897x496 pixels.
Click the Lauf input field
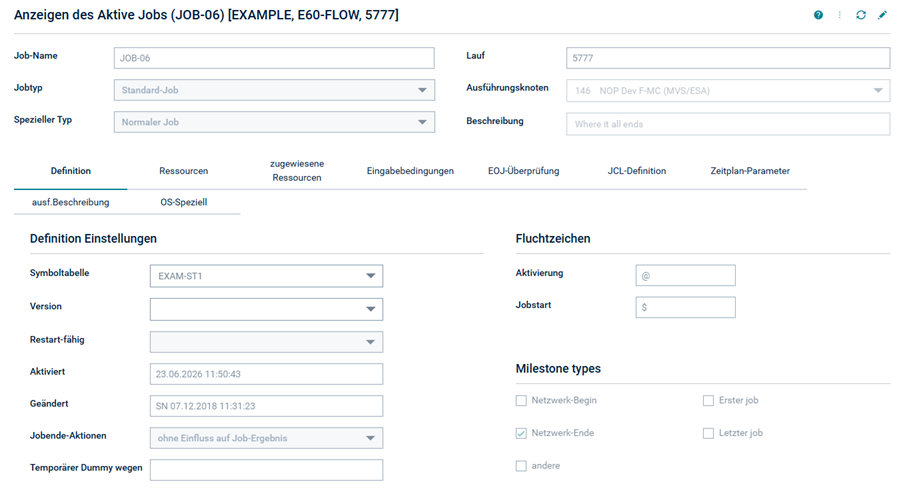tap(728, 58)
